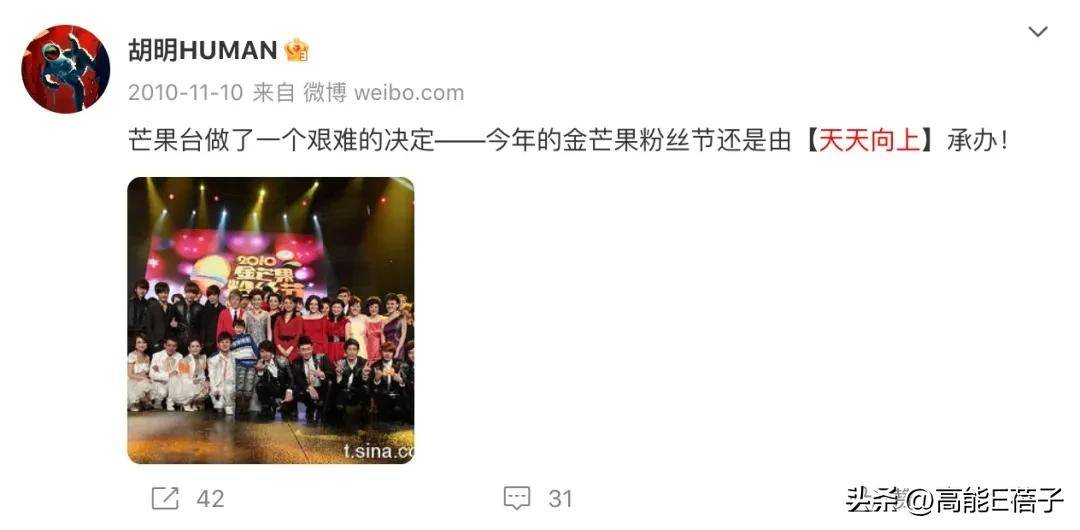This screenshot has width=1080, height=530.
Task: Click the comment count 31
Action: (x=561, y=498)
